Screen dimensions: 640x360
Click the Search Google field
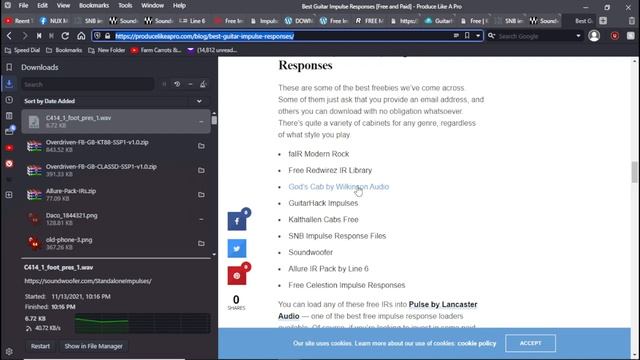click(535, 36)
